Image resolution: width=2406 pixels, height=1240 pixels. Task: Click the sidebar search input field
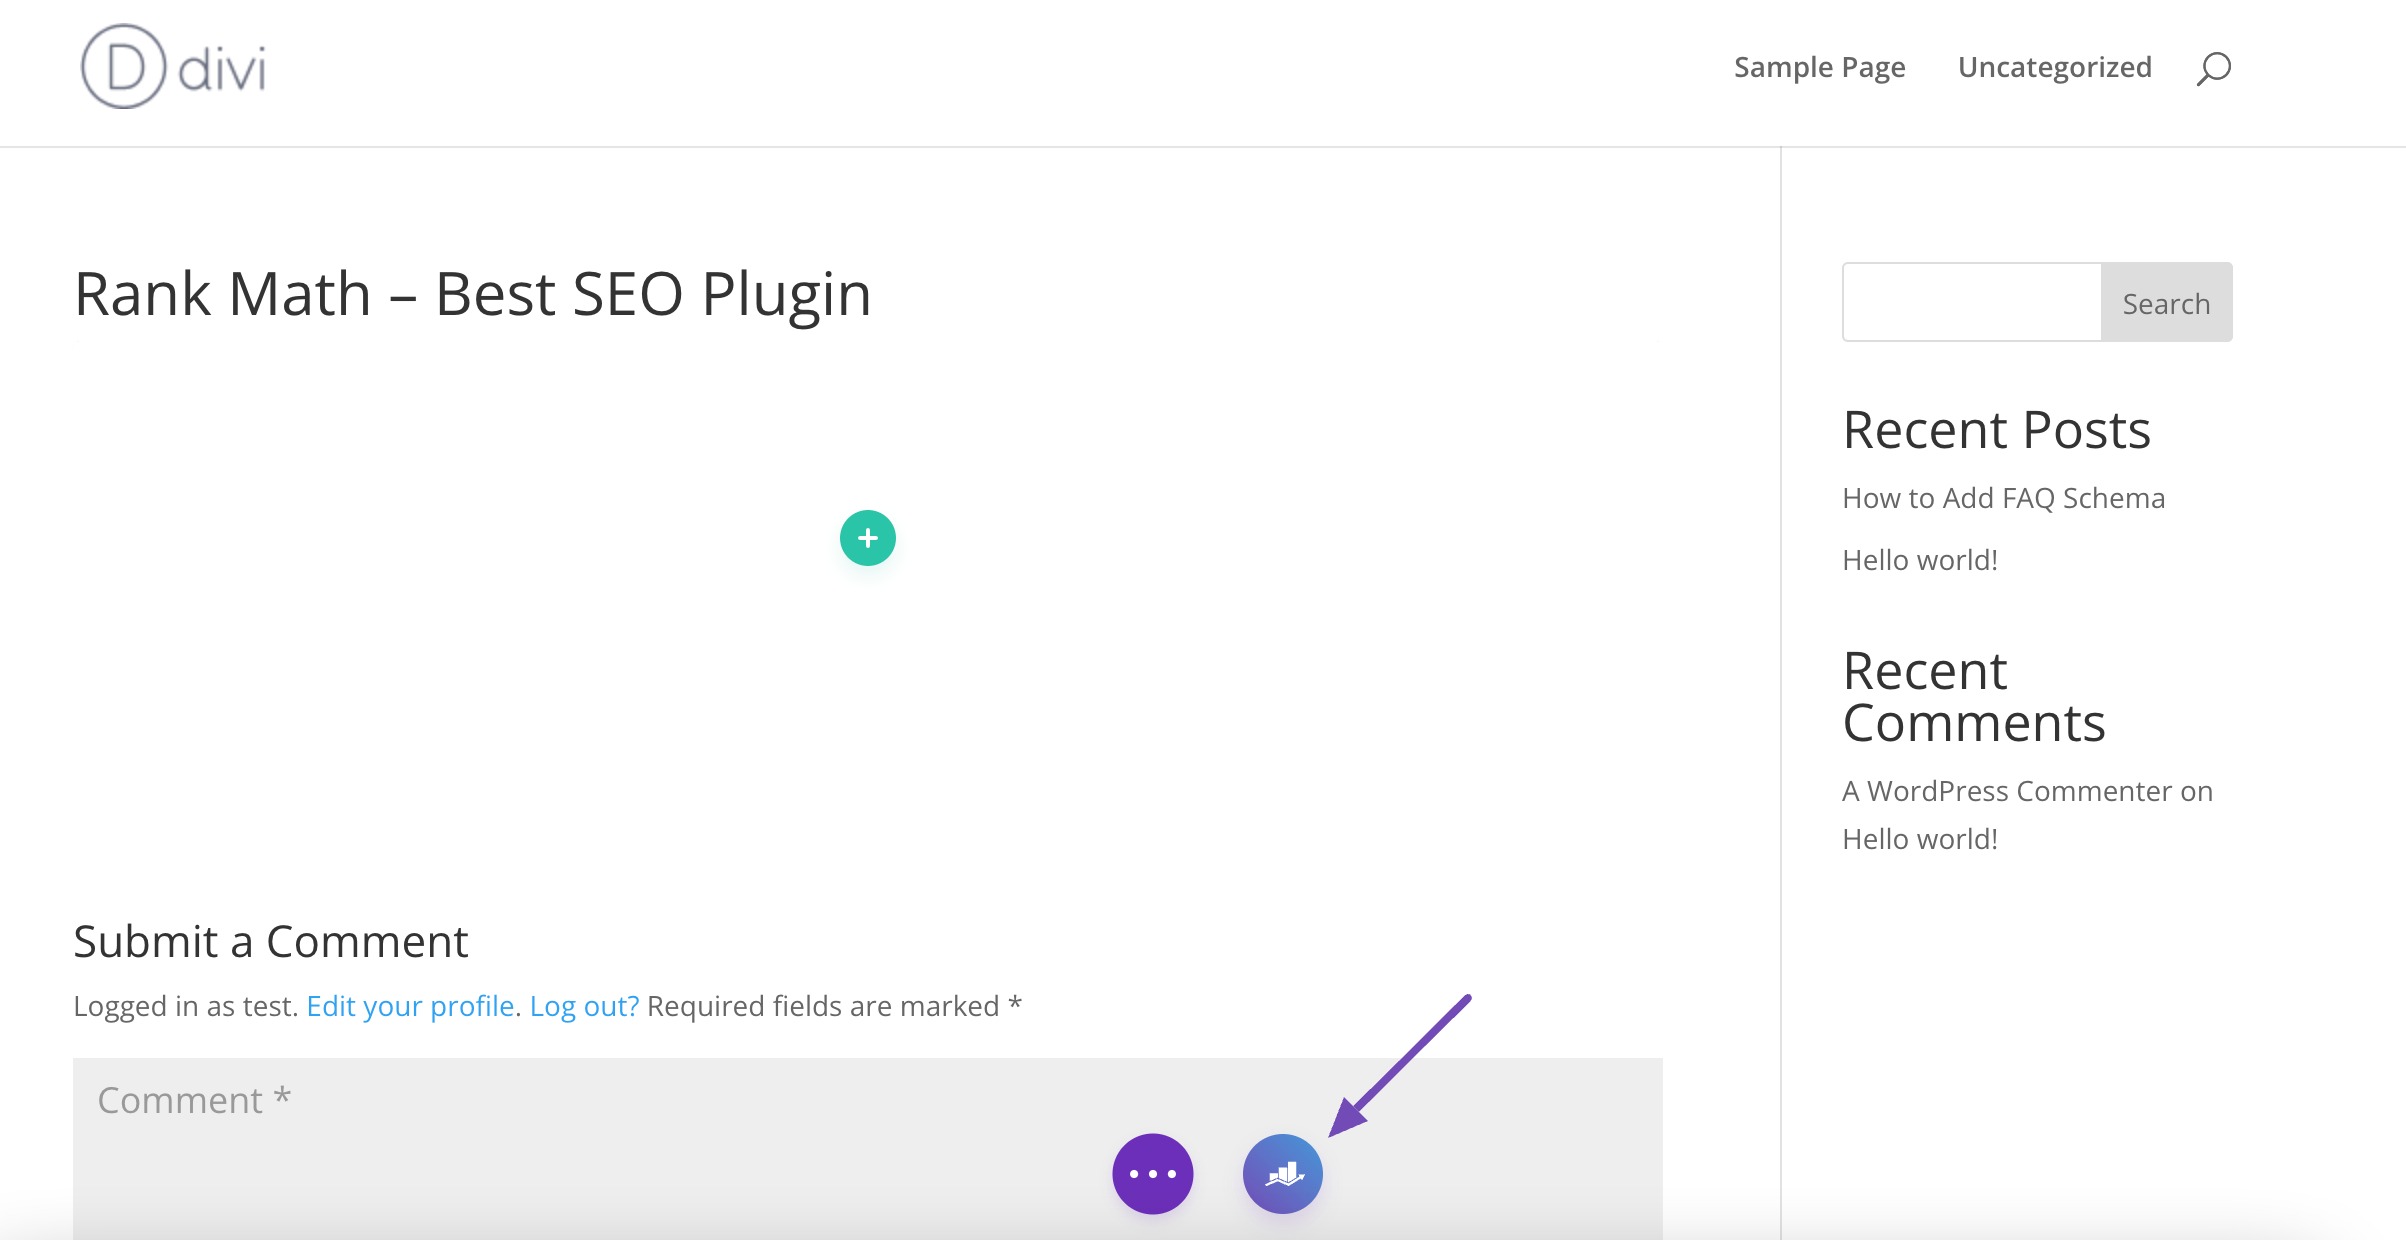click(x=1971, y=302)
